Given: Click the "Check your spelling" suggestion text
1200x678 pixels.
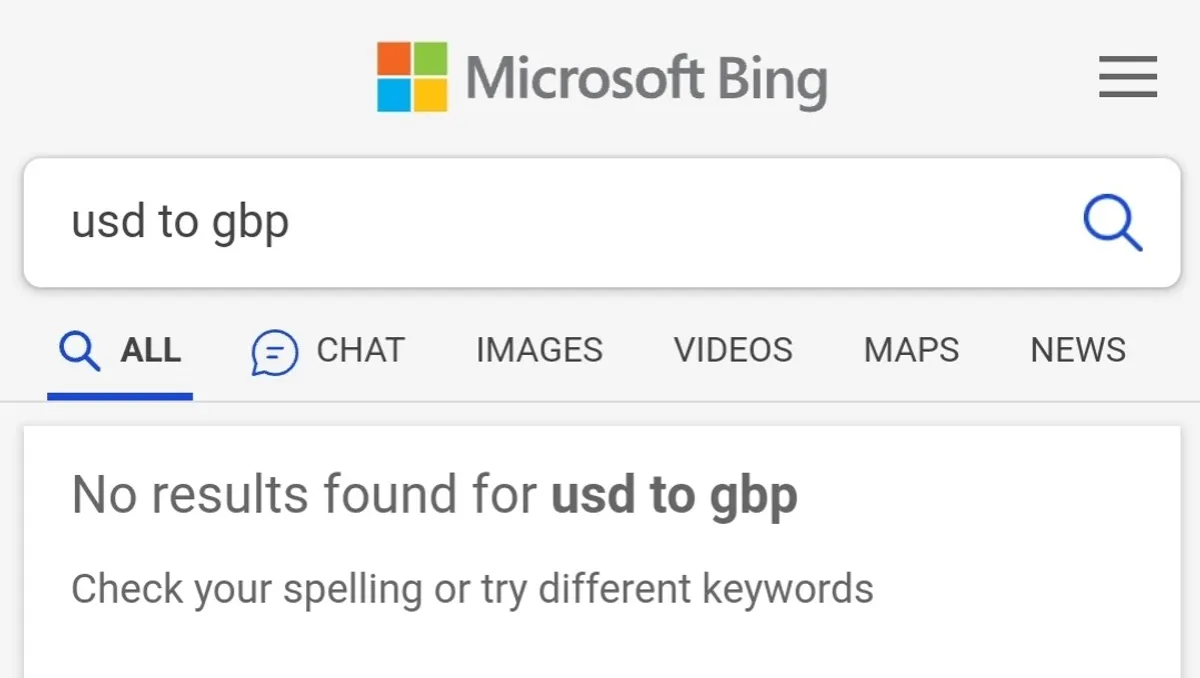Looking at the screenshot, I should coord(472,589).
